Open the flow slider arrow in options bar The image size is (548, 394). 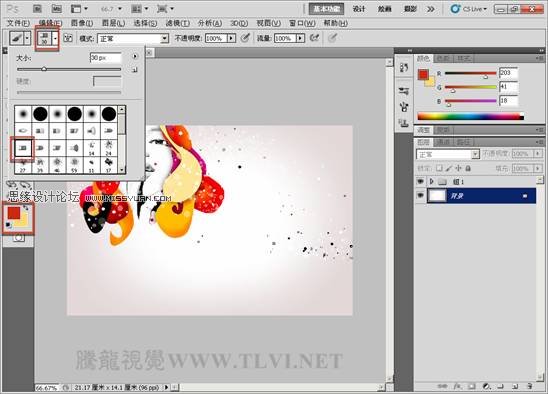coord(301,38)
